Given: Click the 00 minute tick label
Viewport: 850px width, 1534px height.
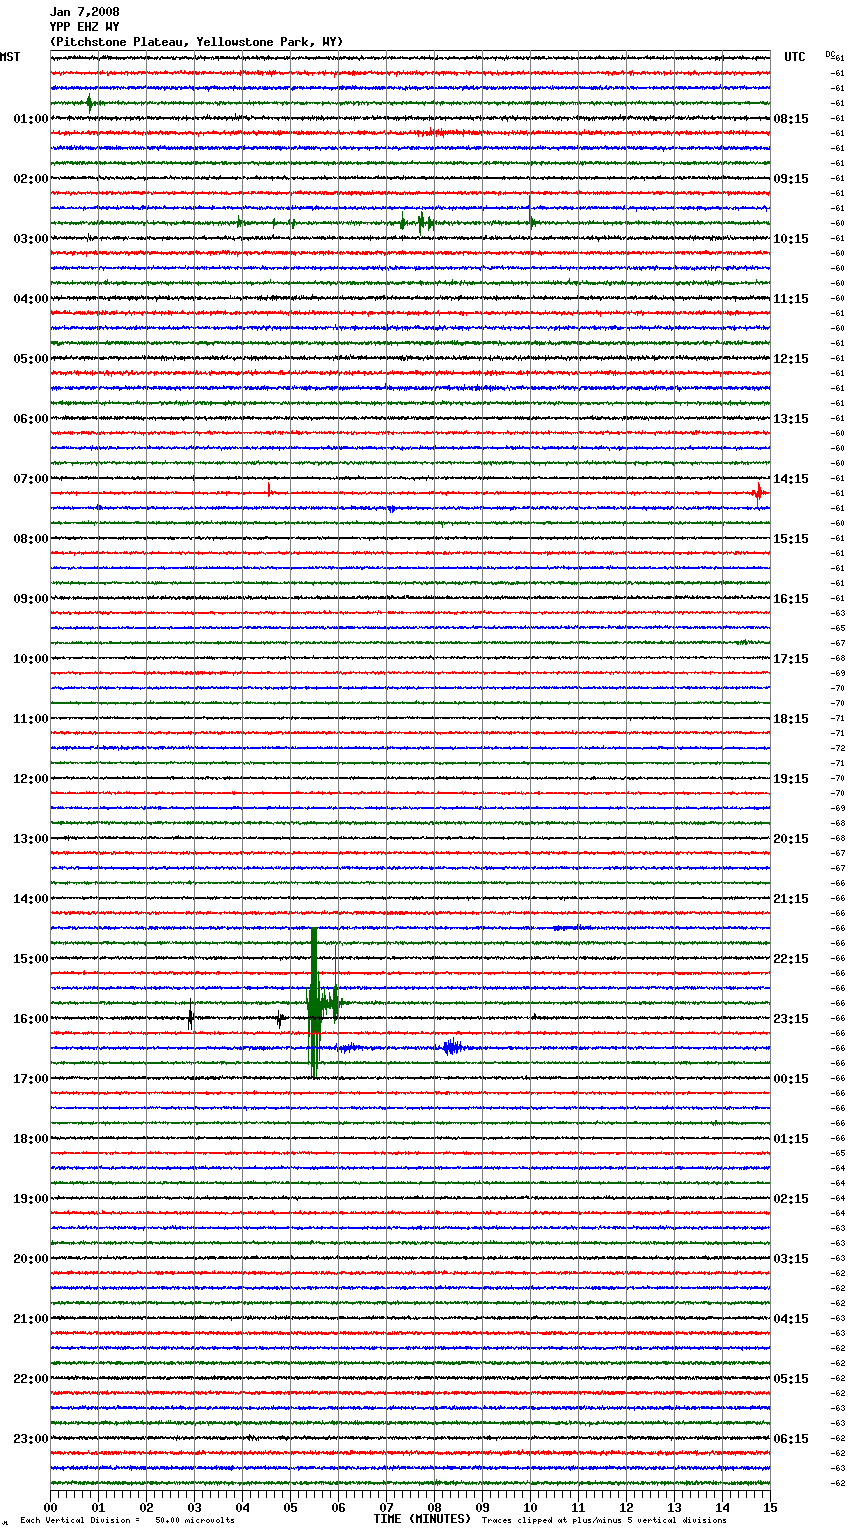Looking at the screenshot, I should [x=50, y=1507].
